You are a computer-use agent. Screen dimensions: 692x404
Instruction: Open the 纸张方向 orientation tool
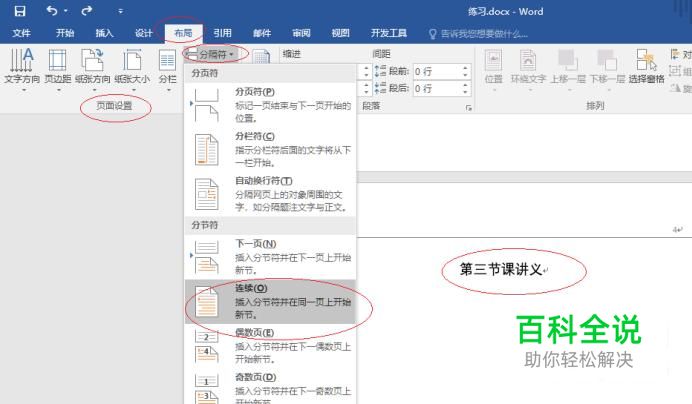pyautogui.click(x=92, y=68)
